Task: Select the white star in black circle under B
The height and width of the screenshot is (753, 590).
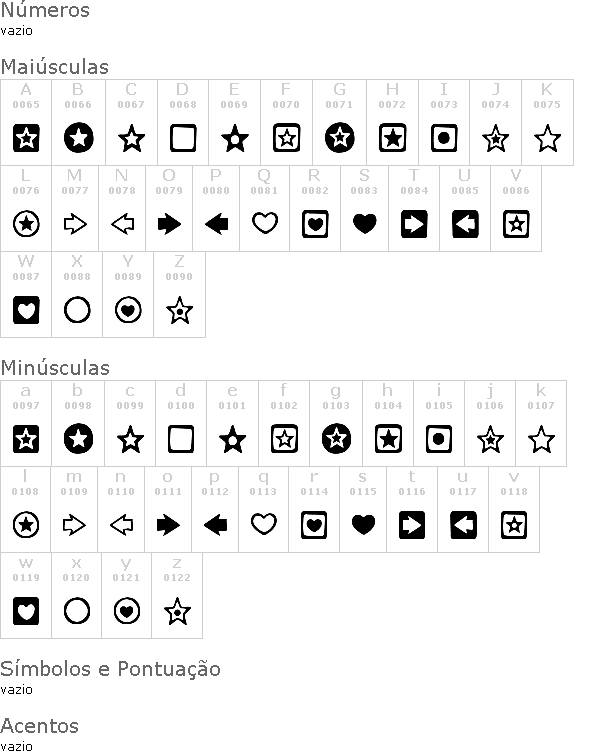Action: [79, 138]
